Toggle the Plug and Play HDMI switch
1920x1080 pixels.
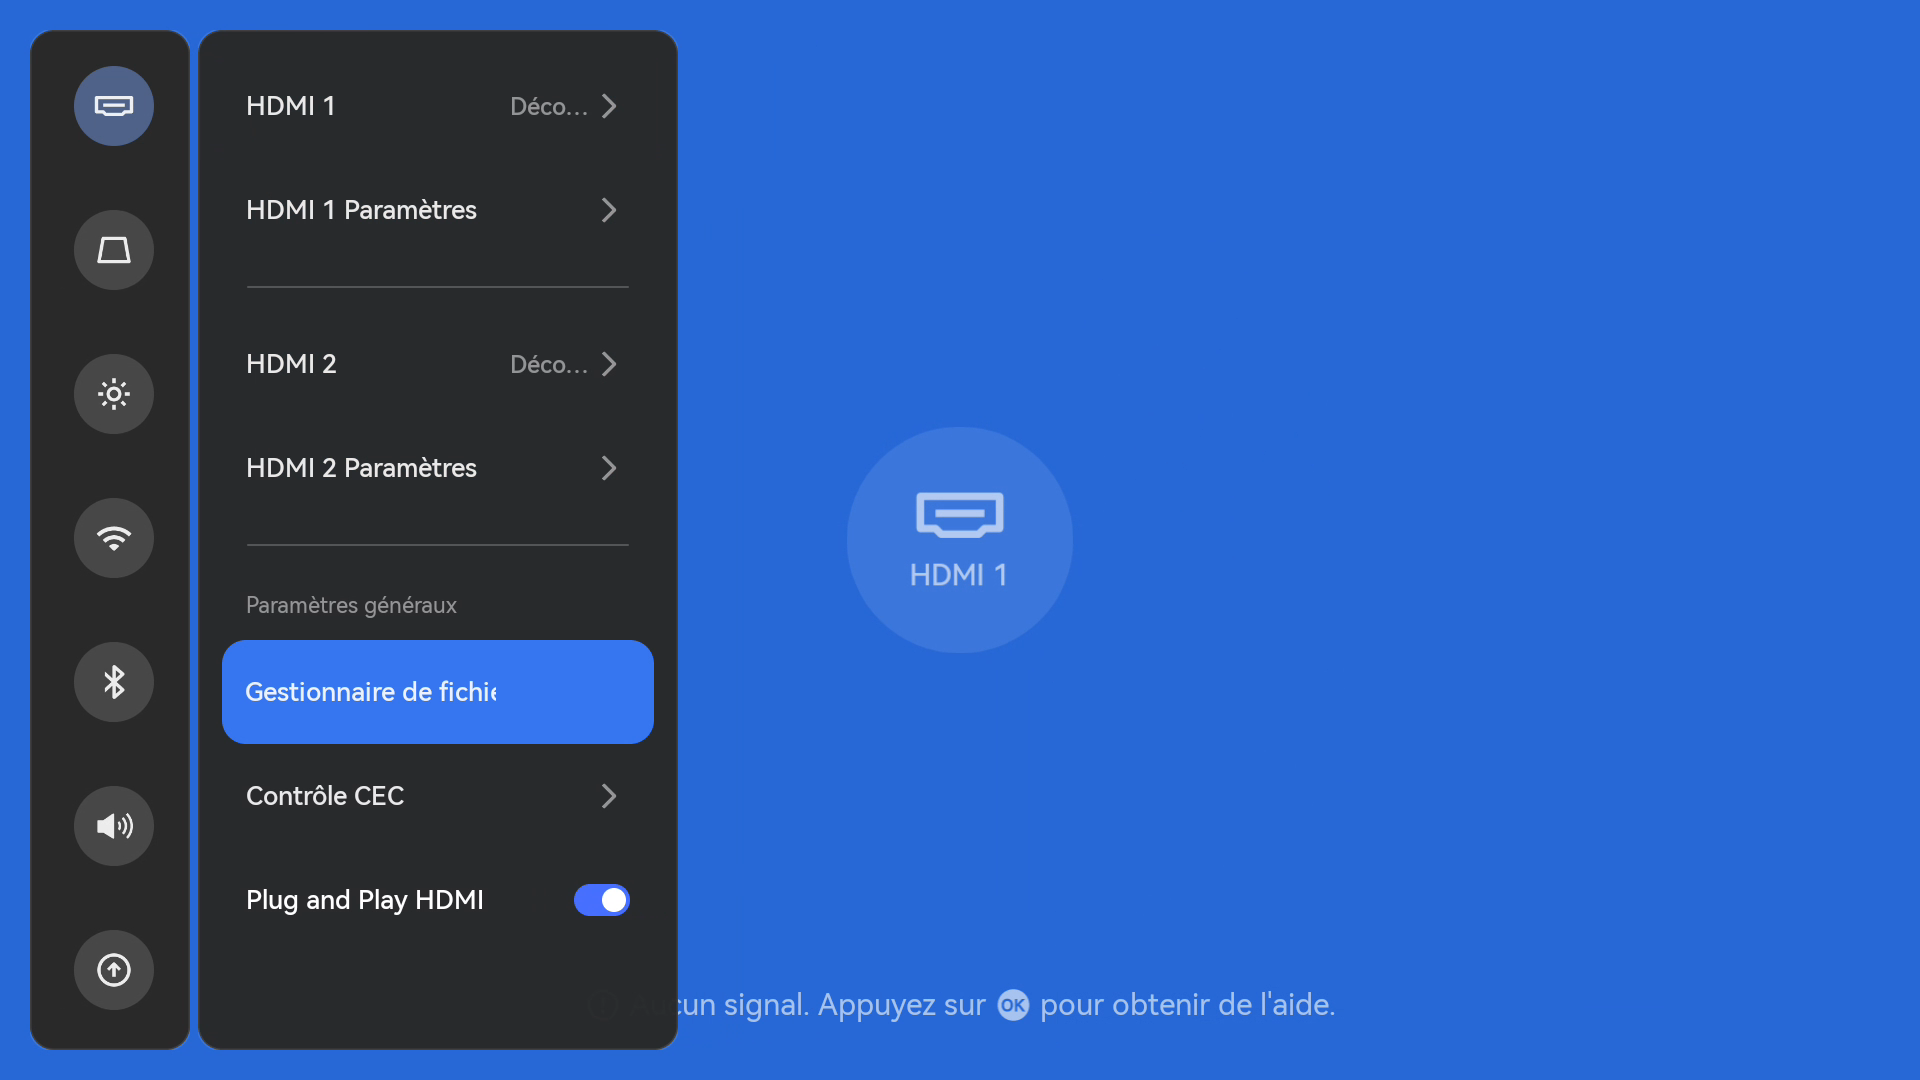[601, 900]
